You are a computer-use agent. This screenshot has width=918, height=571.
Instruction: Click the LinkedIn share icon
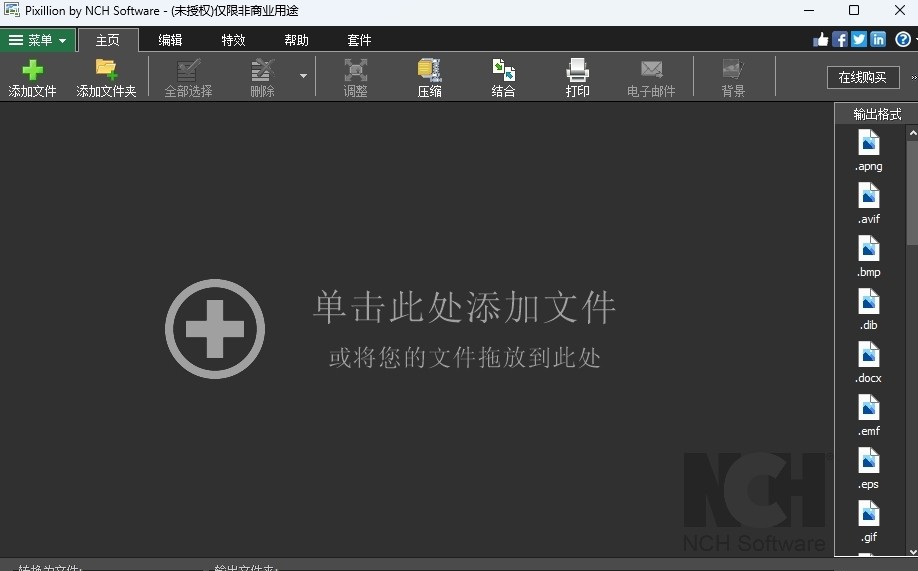(x=878, y=39)
